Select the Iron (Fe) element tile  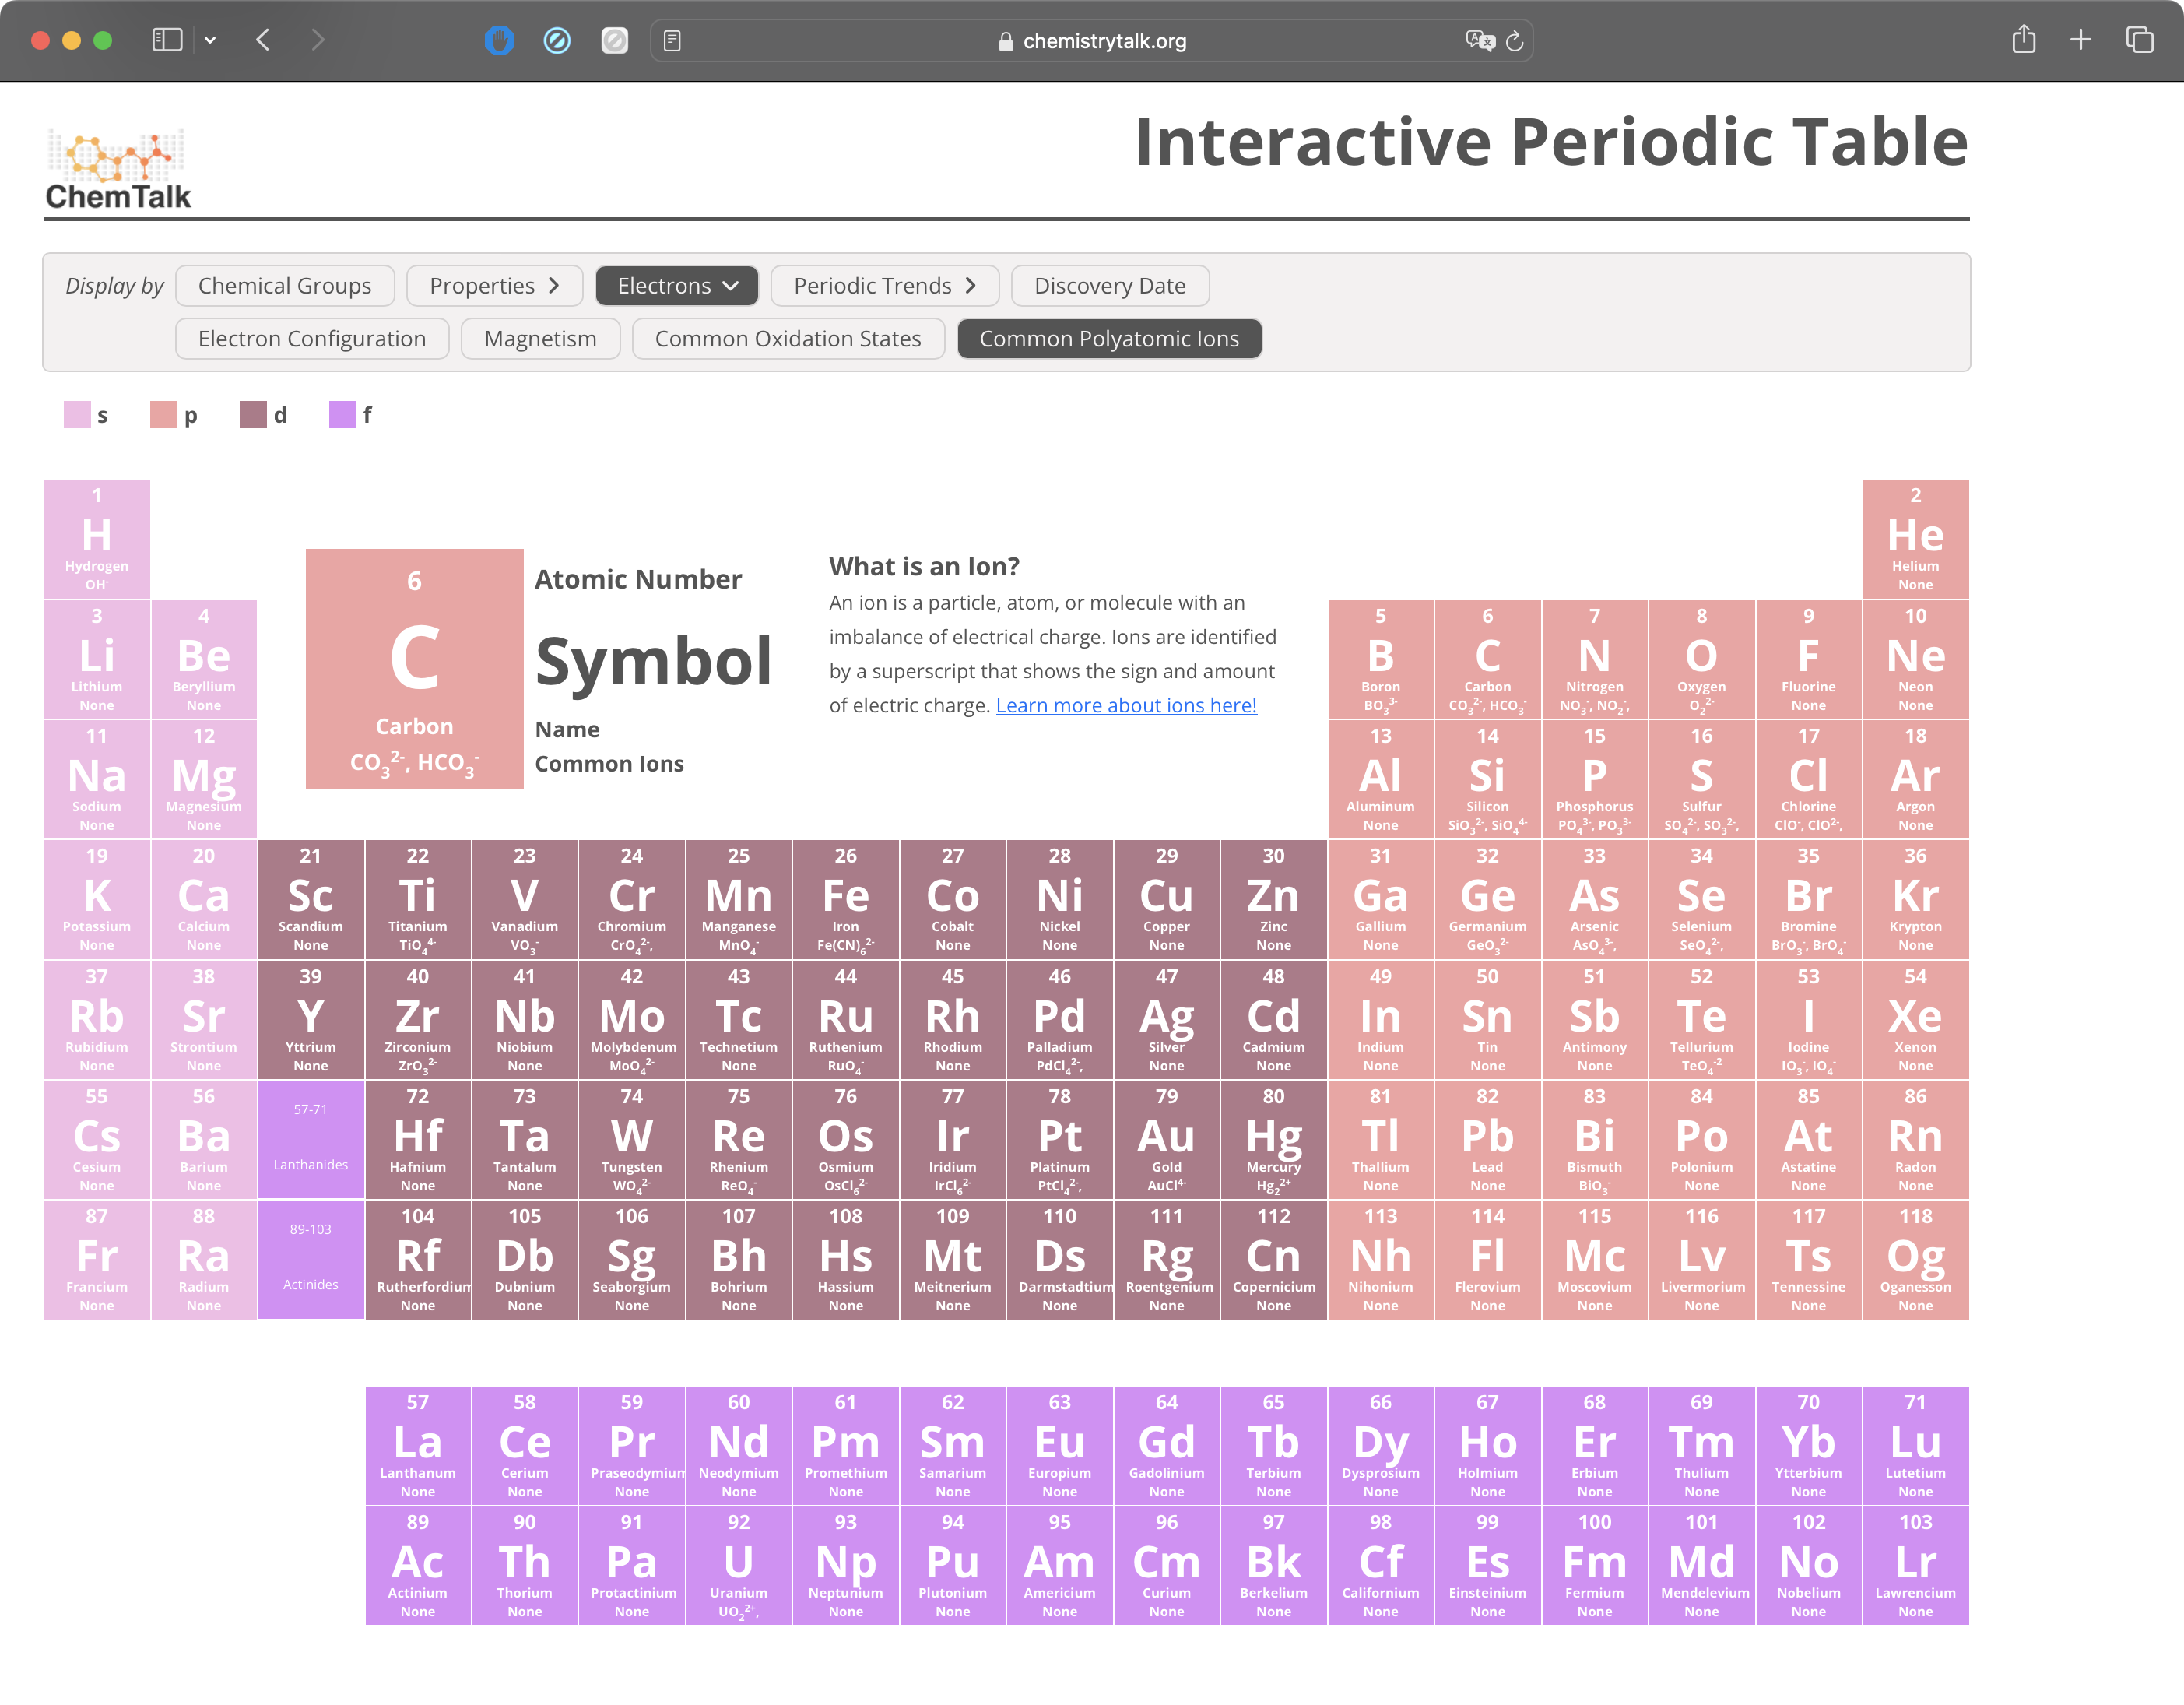(x=845, y=899)
